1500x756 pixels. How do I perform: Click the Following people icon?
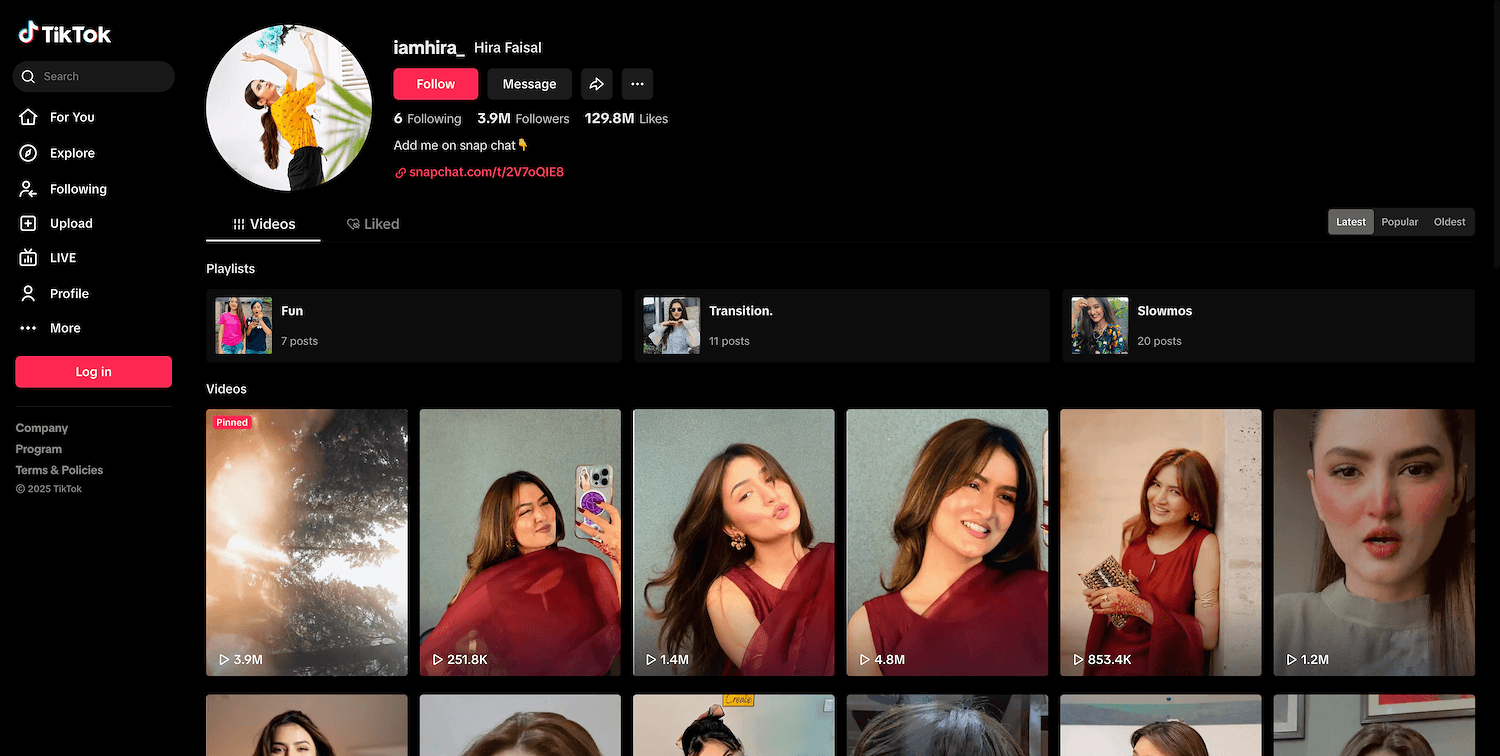tap(29, 189)
